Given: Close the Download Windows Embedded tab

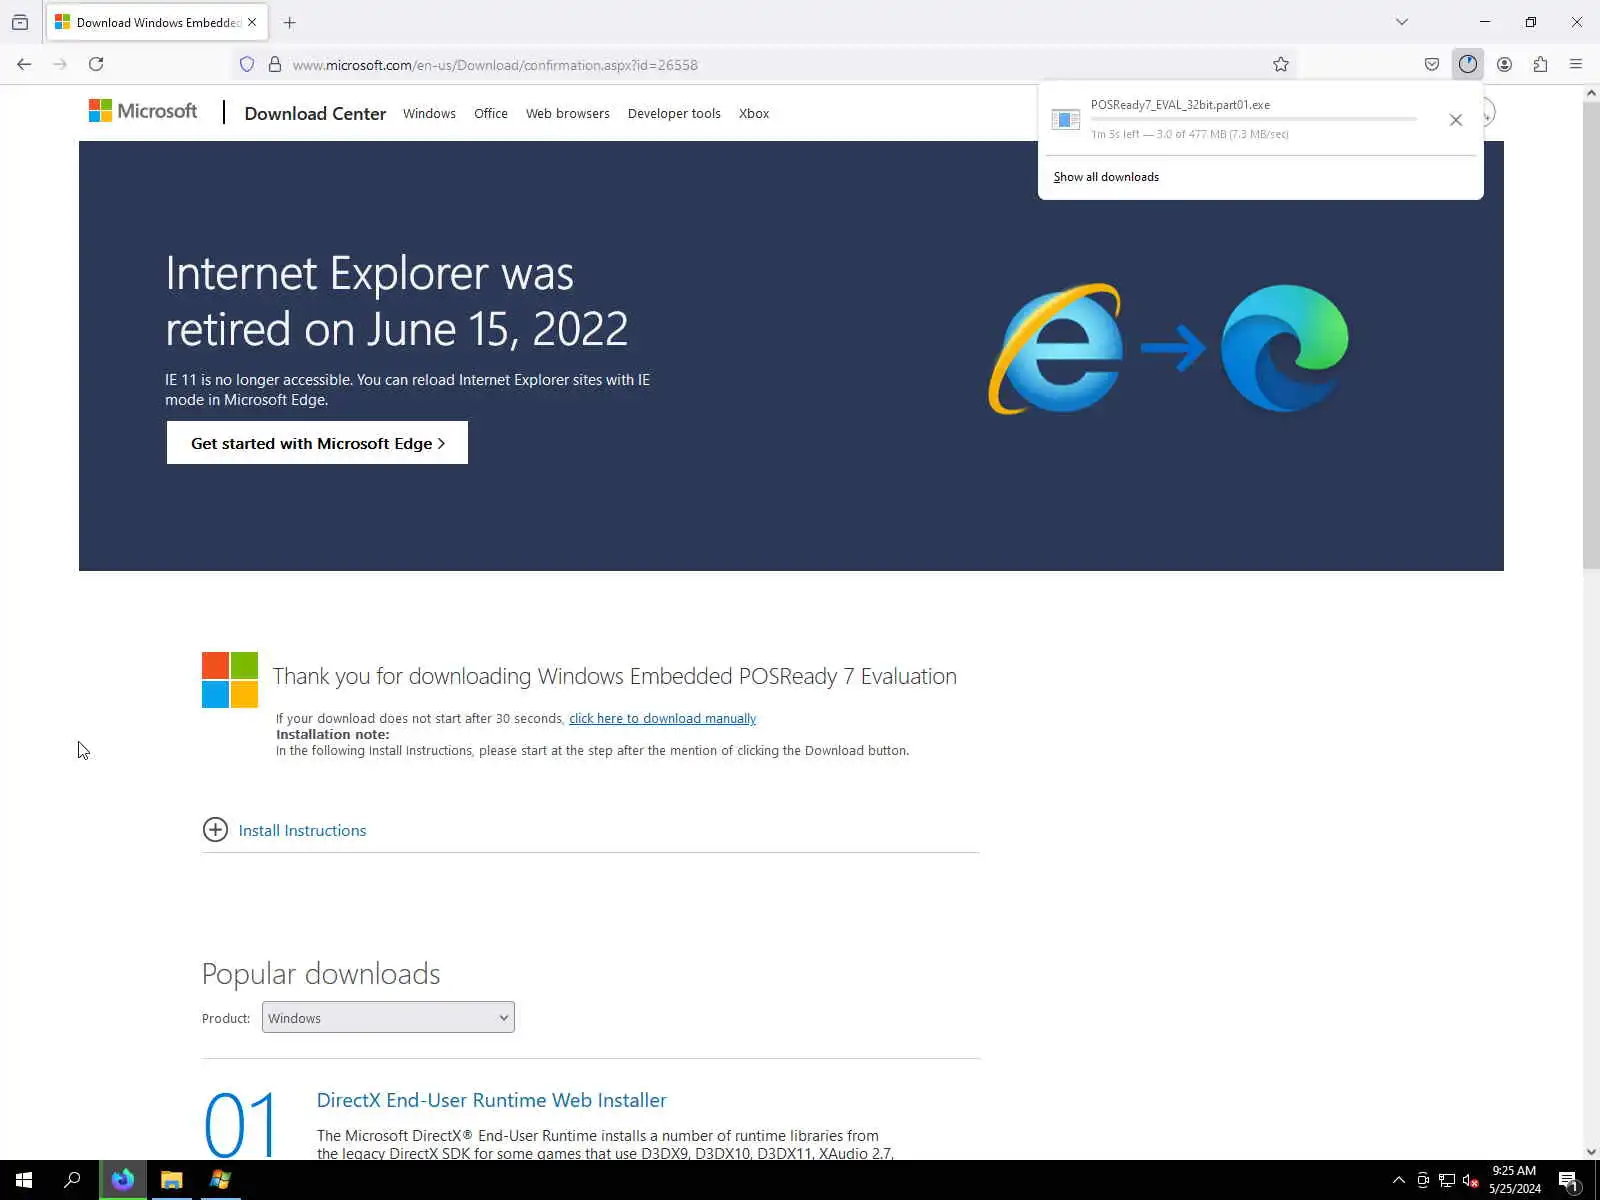Looking at the screenshot, I should [x=252, y=22].
